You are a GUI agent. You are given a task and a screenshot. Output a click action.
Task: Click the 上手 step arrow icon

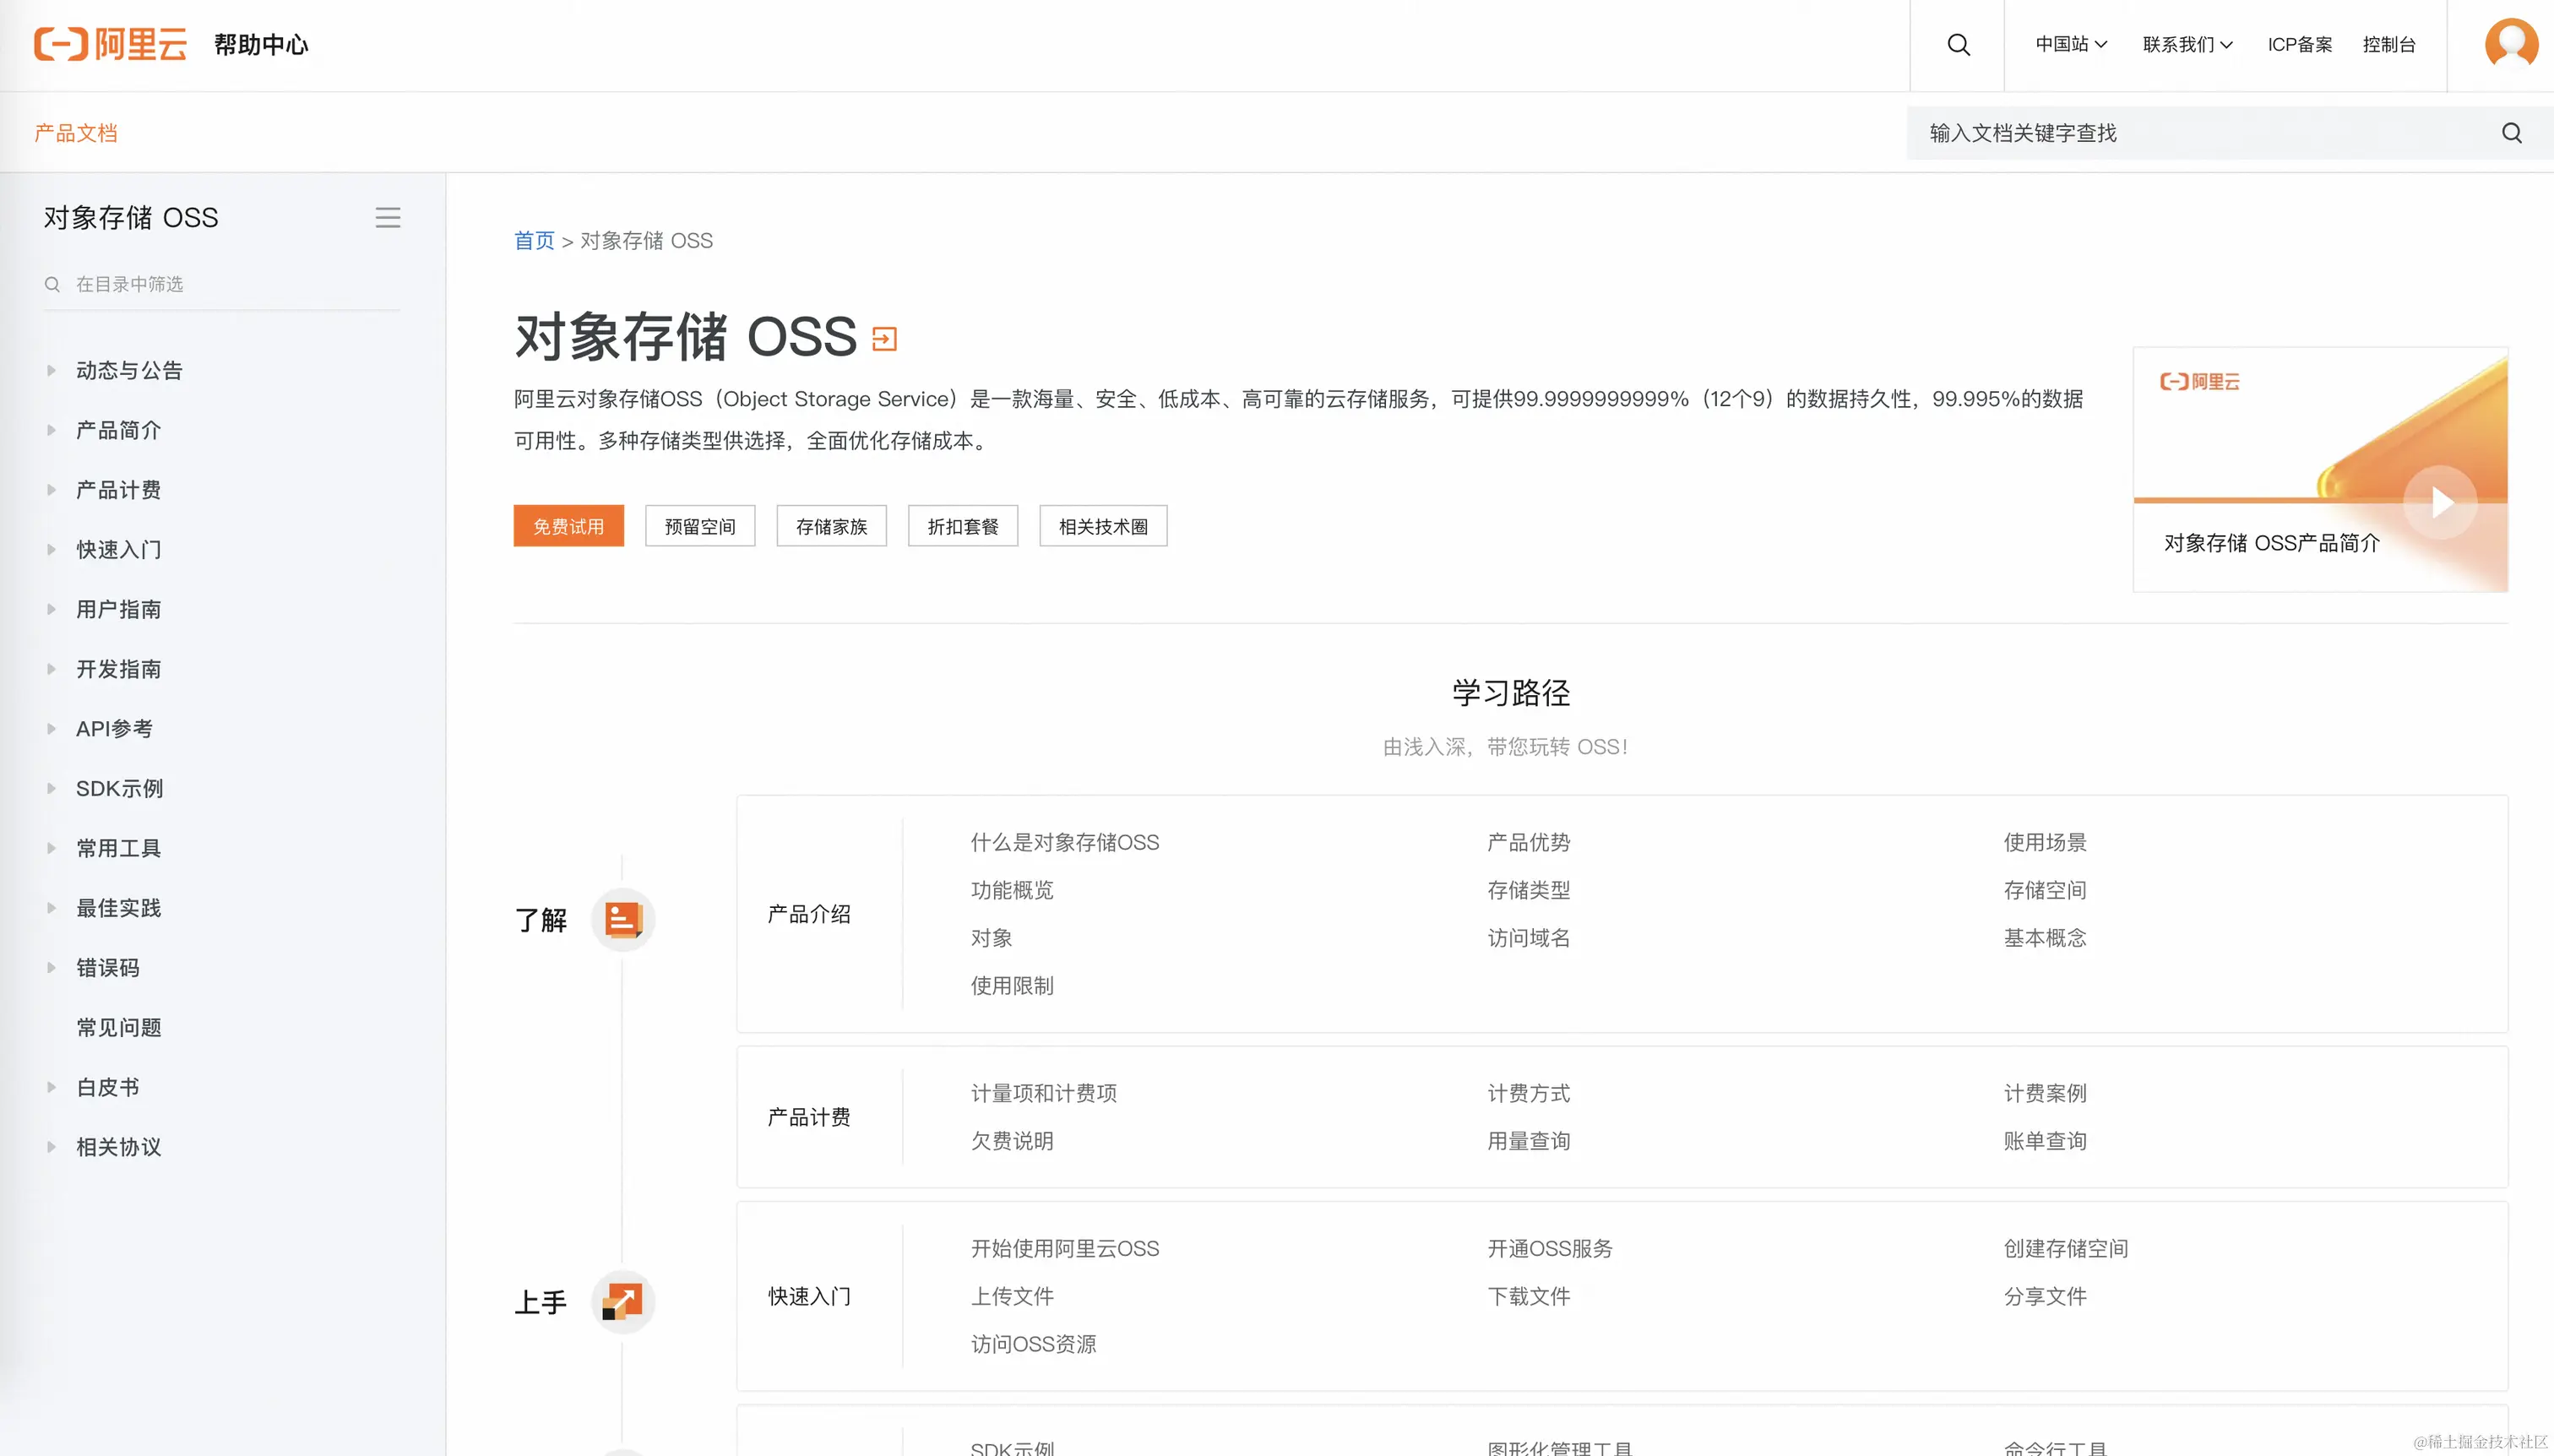622,1301
